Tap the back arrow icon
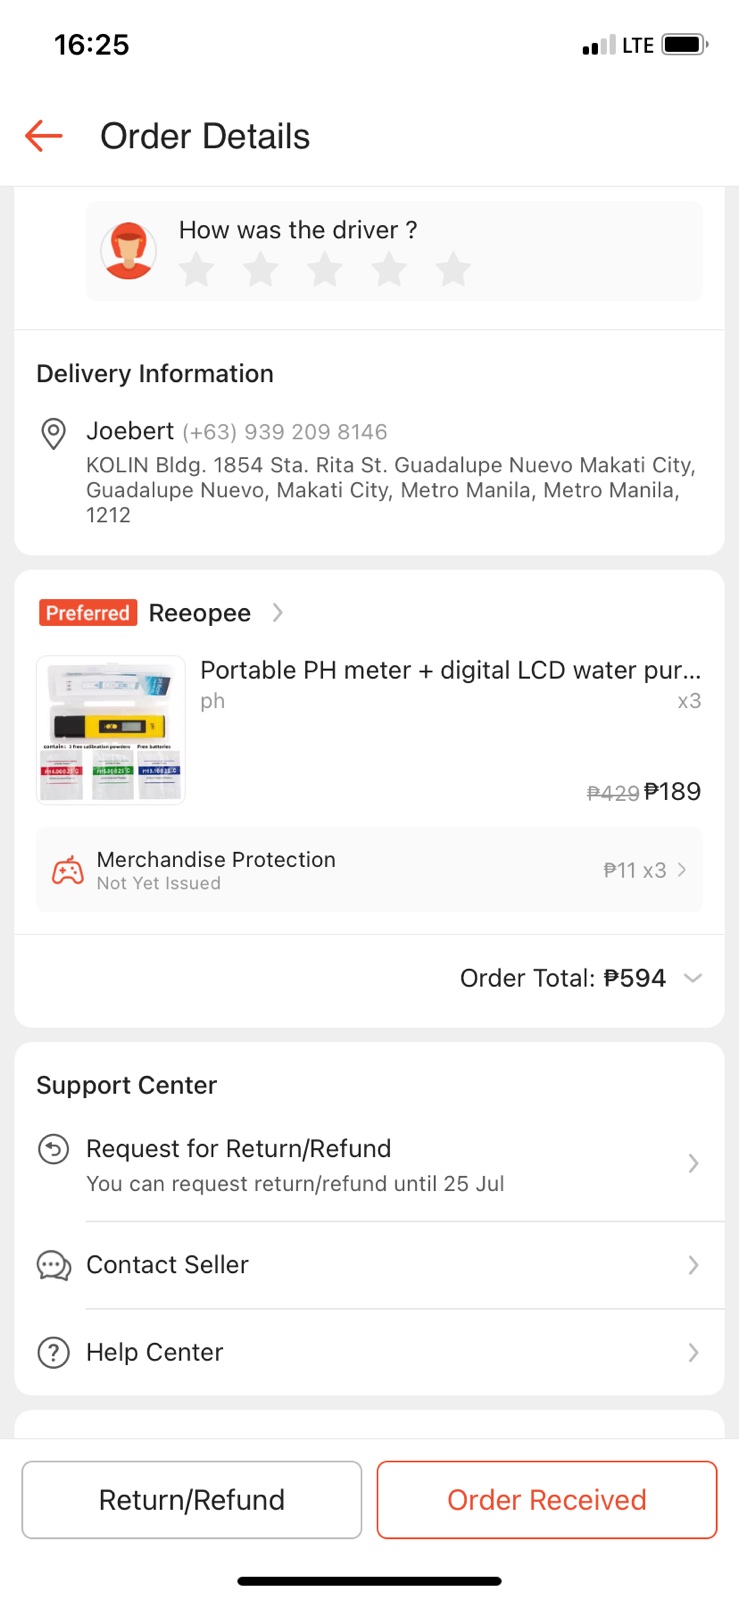This screenshot has height=1600, width=739. (44, 136)
